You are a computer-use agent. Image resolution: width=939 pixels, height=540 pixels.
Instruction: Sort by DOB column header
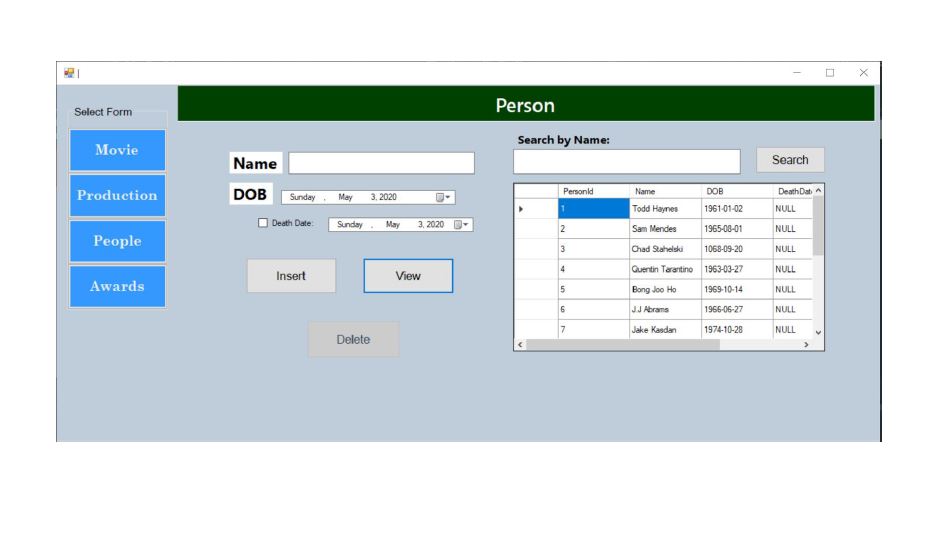[x=737, y=191]
